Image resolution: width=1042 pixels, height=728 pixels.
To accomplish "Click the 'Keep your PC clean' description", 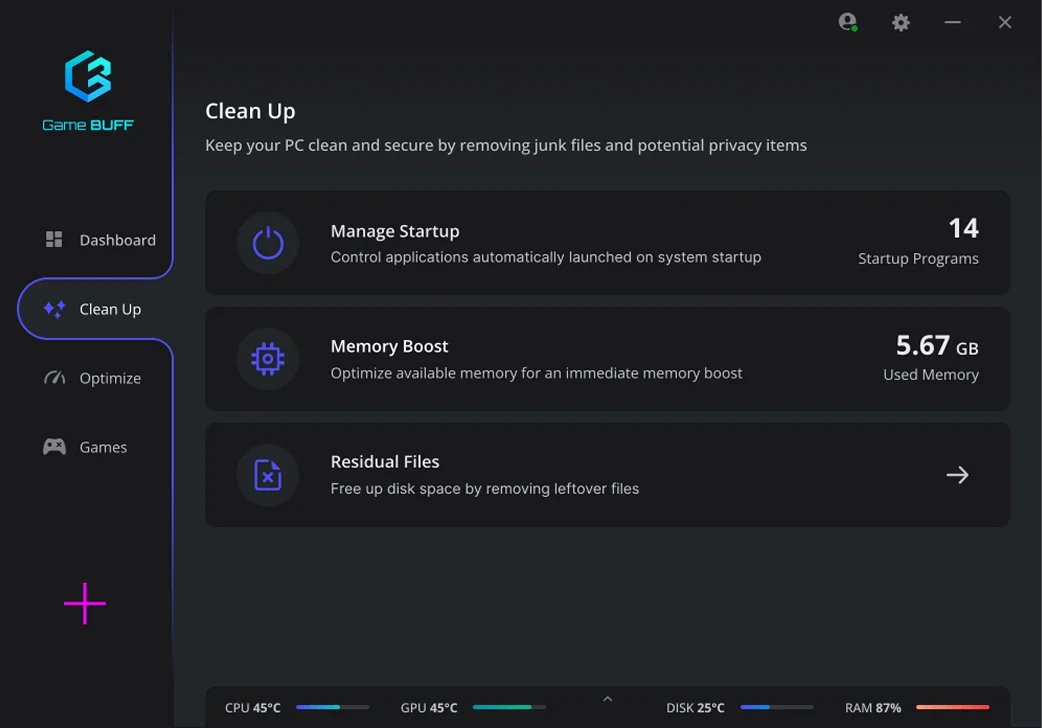I will pos(506,146).
